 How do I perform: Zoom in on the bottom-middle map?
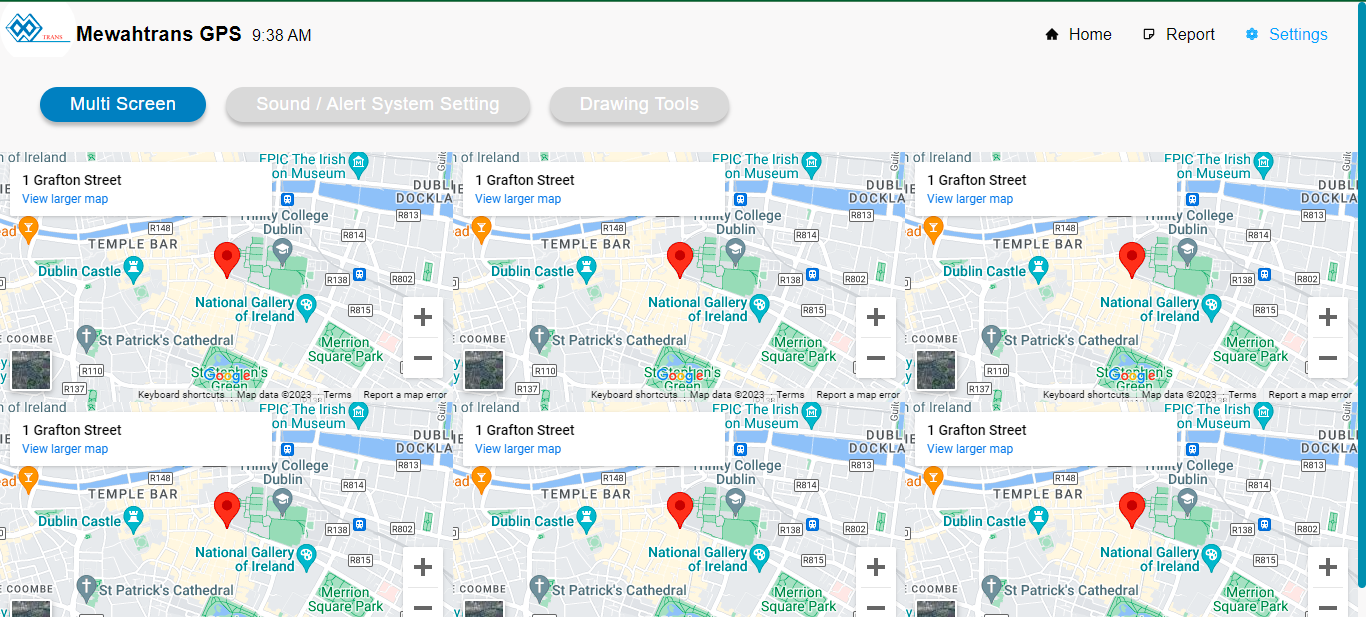[876, 568]
